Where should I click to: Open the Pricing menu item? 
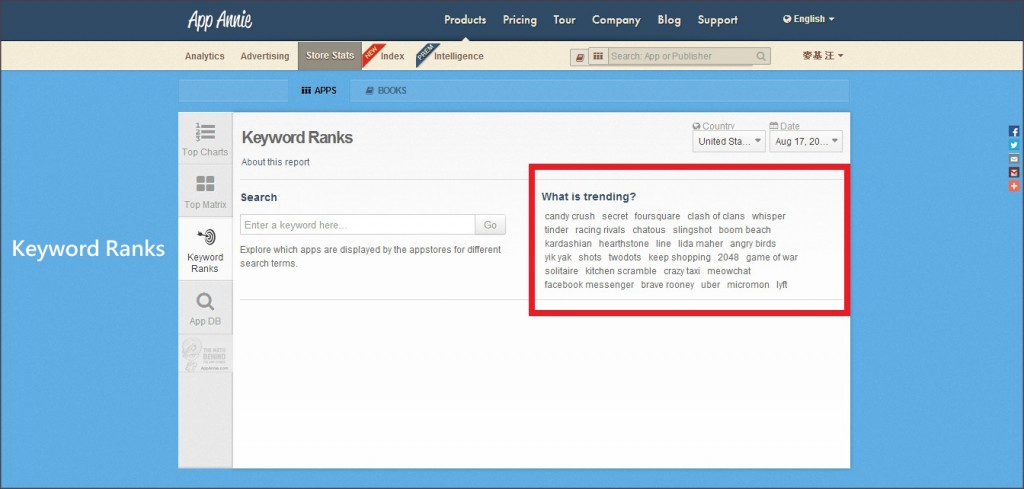tap(519, 20)
